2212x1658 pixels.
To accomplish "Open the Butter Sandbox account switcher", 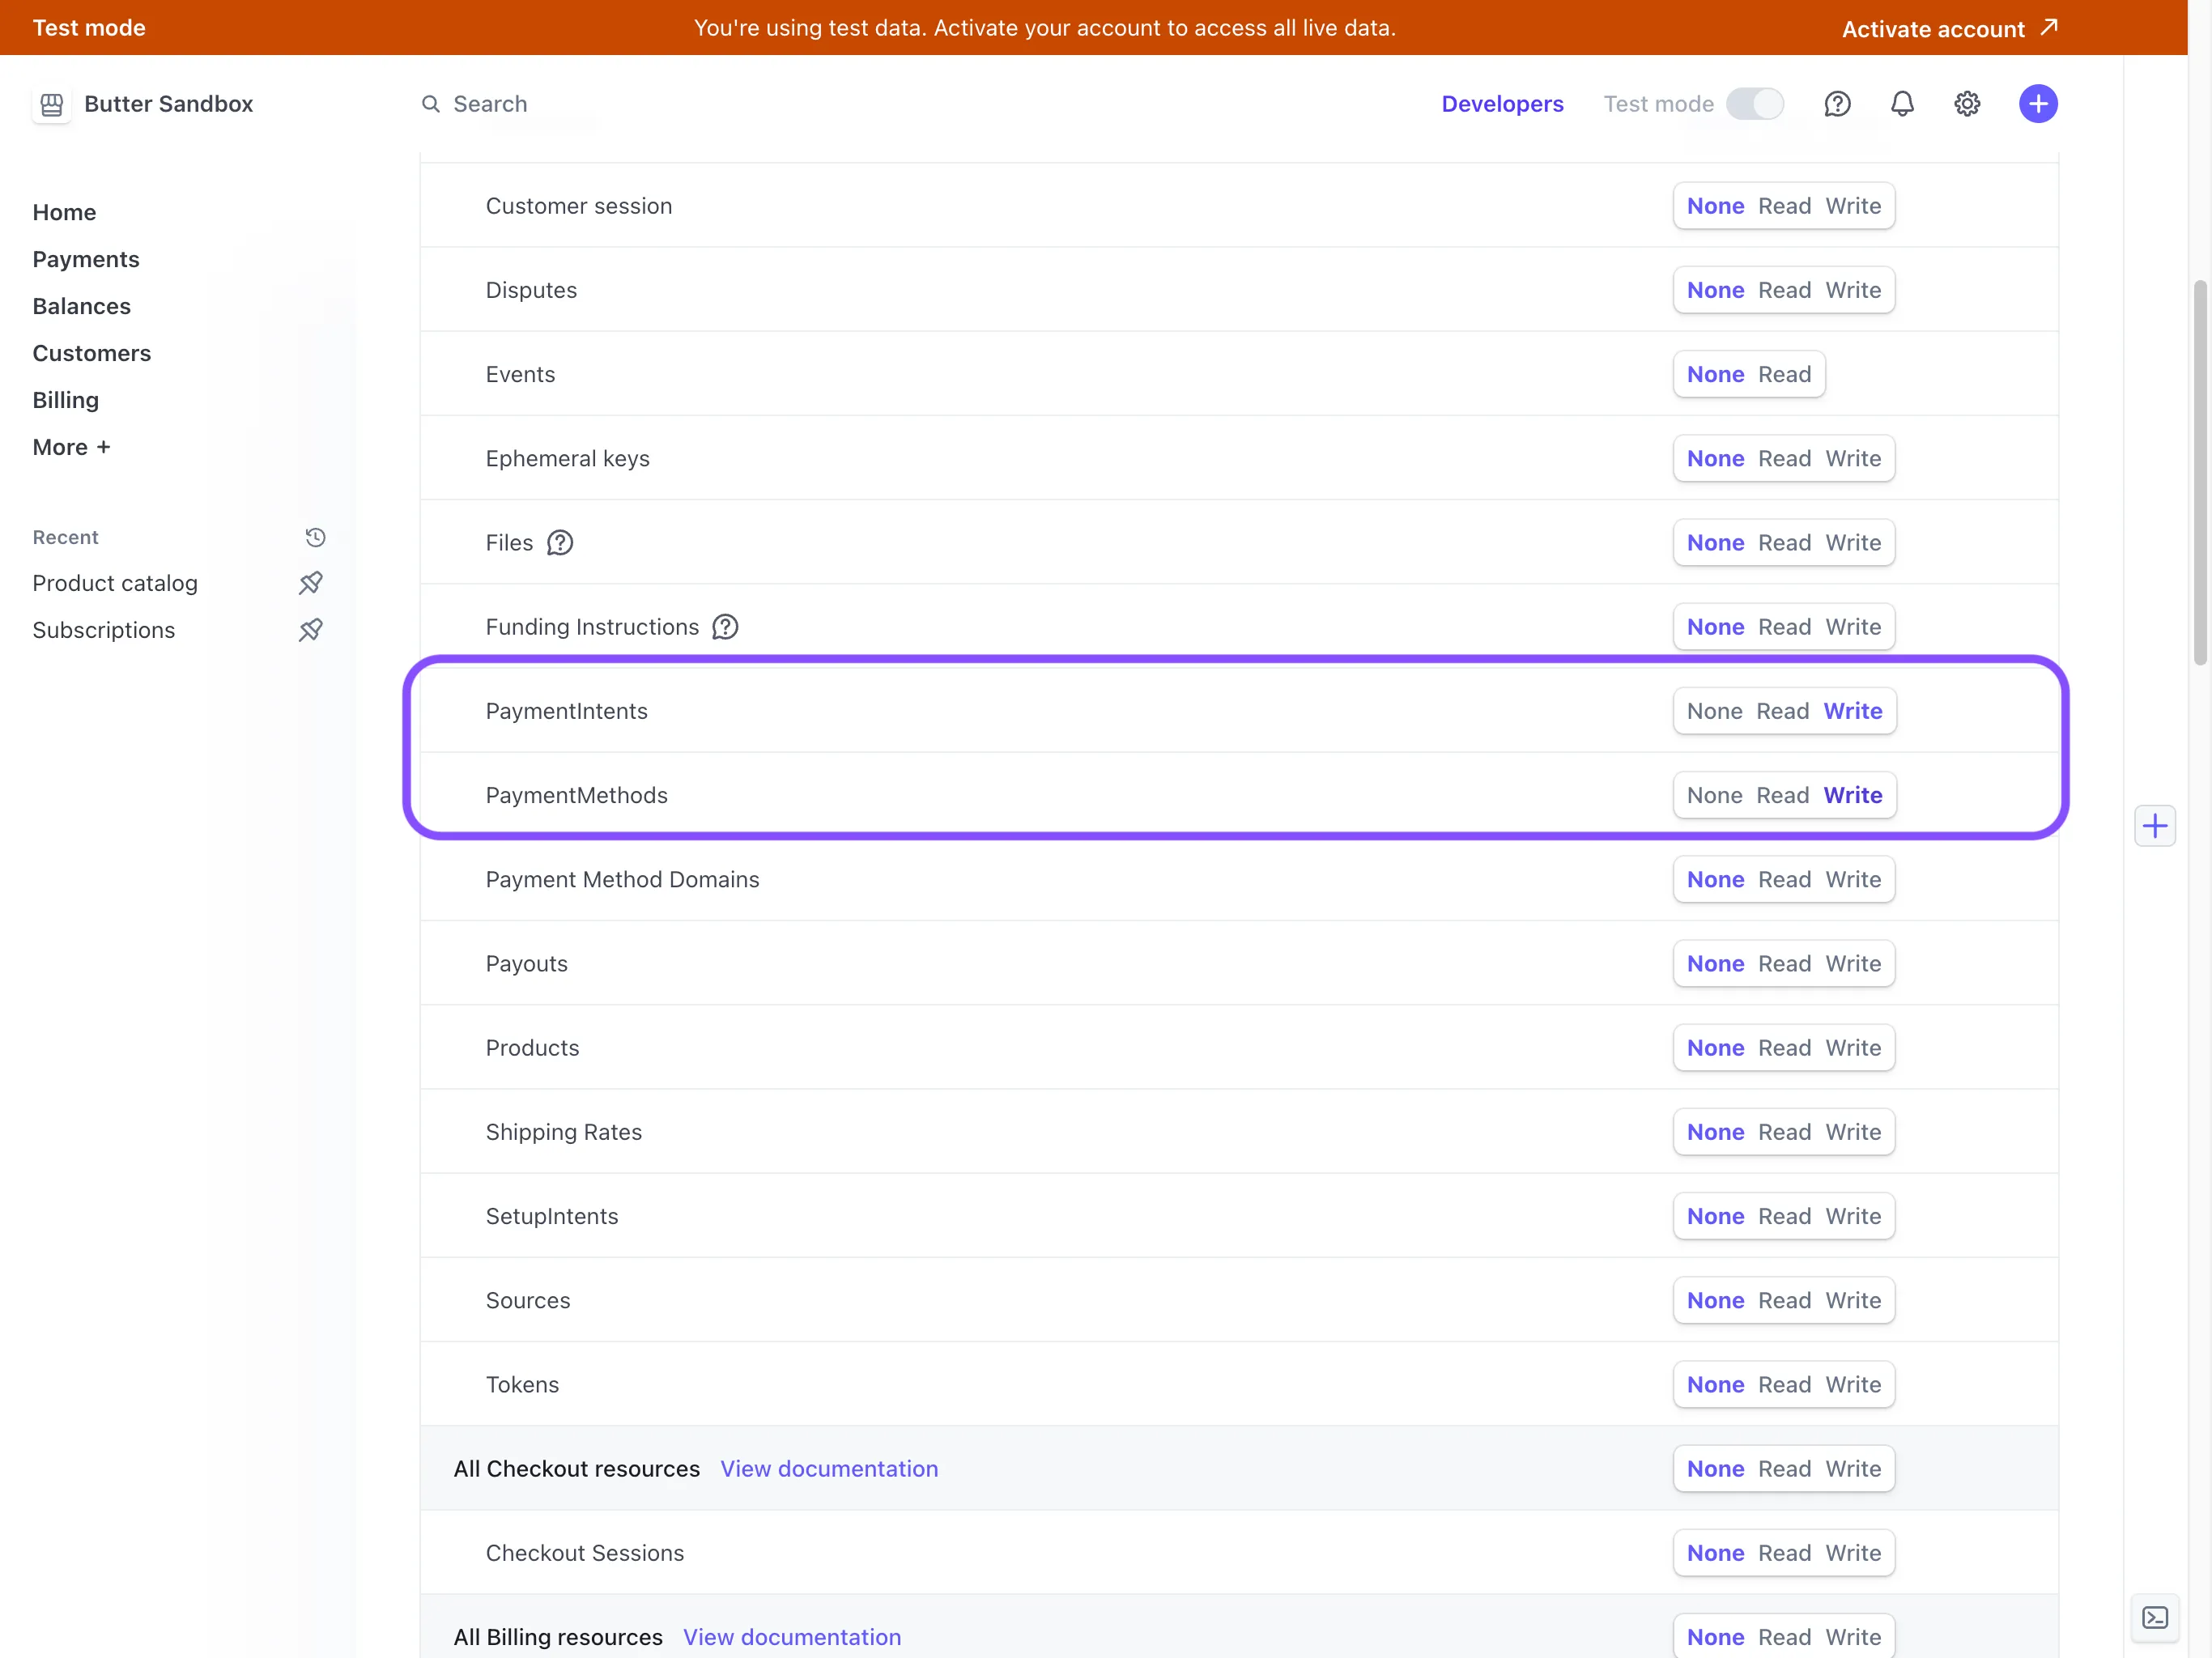I will (x=143, y=104).
